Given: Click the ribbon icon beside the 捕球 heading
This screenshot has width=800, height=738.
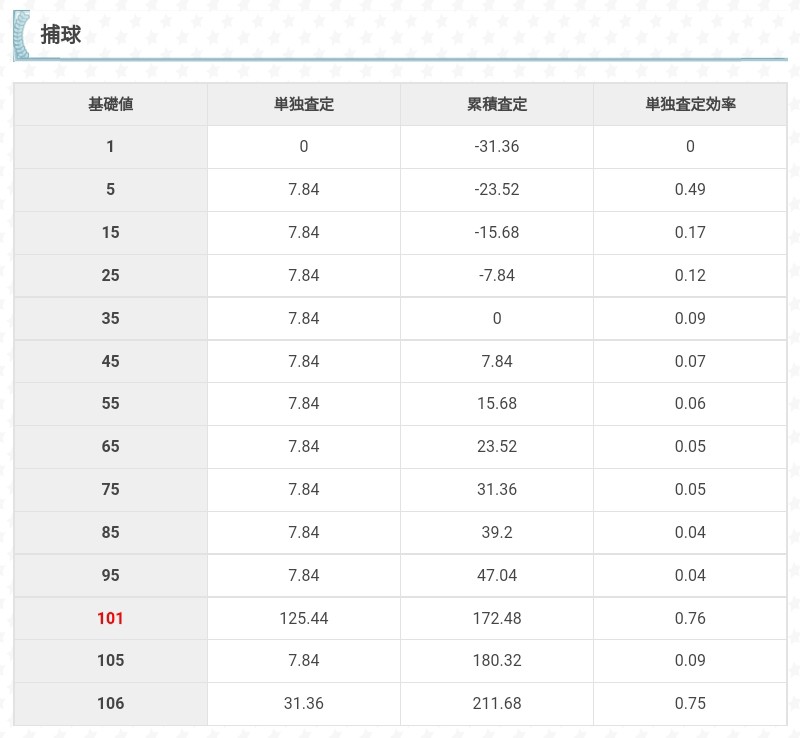Looking at the screenshot, I should 22,35.
